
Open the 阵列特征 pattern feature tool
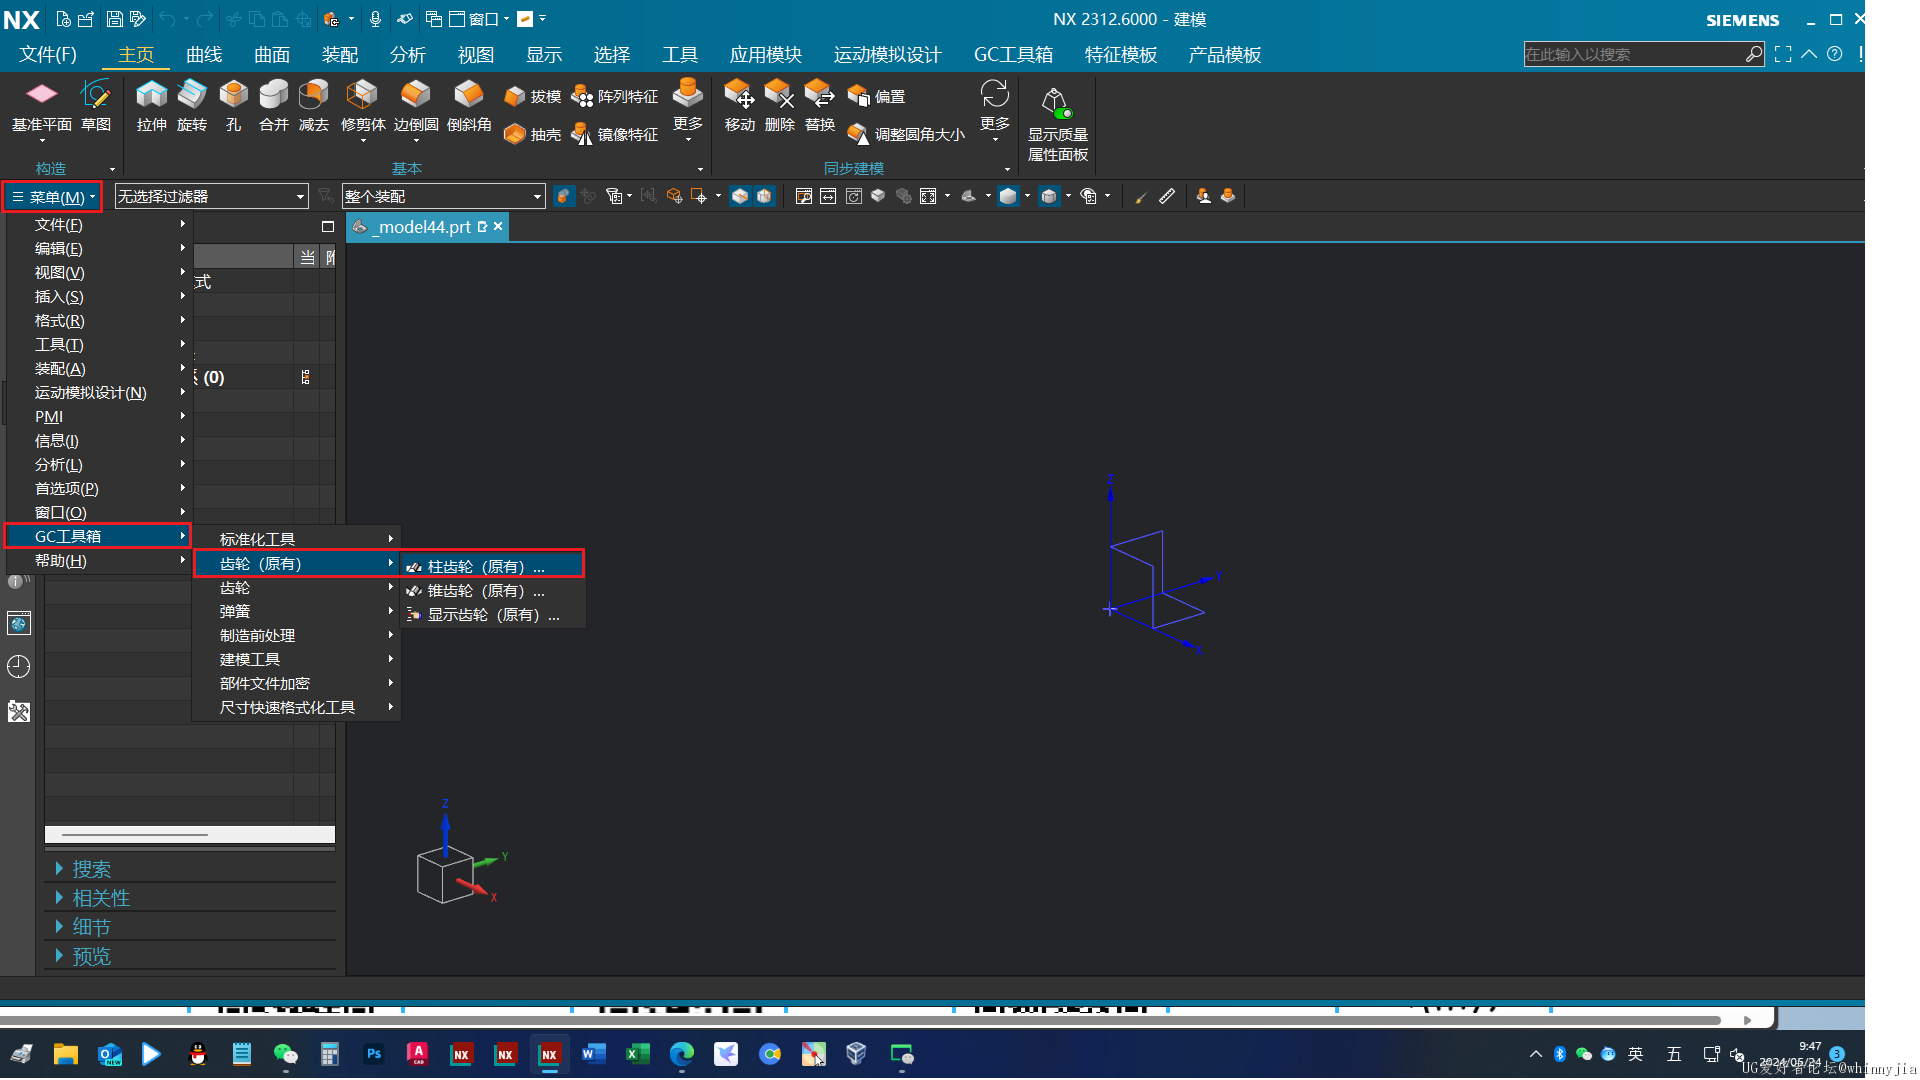[x=614, y=96]
